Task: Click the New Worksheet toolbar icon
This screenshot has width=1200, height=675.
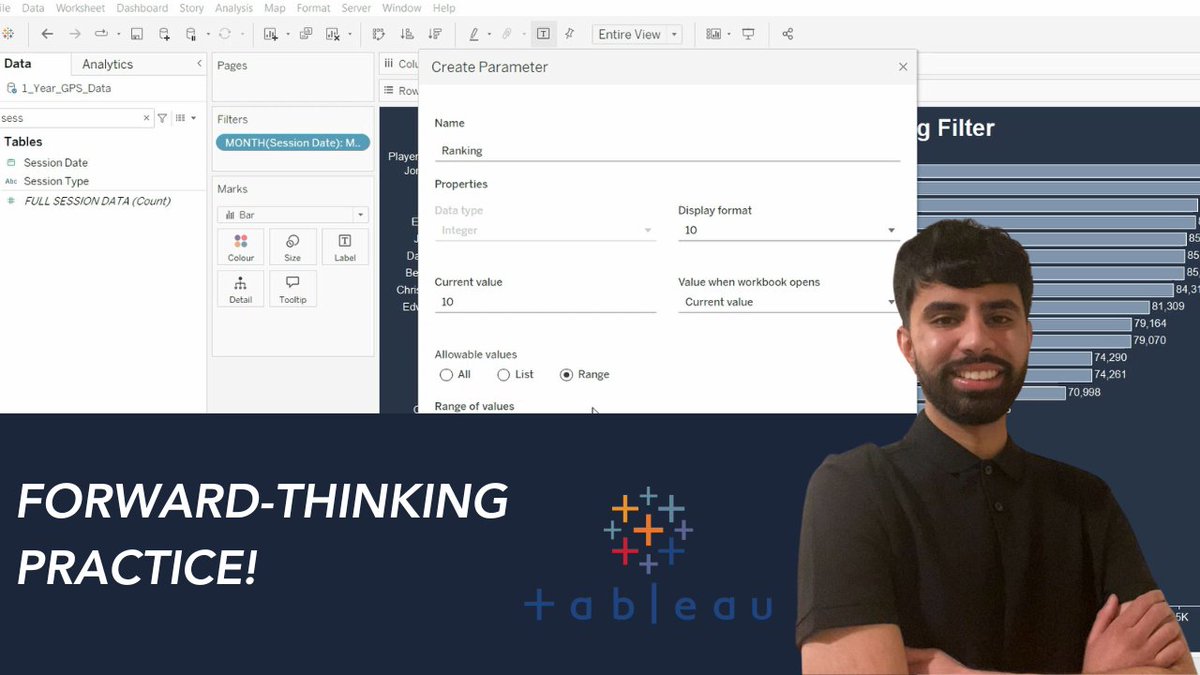Action: (271, 34)
